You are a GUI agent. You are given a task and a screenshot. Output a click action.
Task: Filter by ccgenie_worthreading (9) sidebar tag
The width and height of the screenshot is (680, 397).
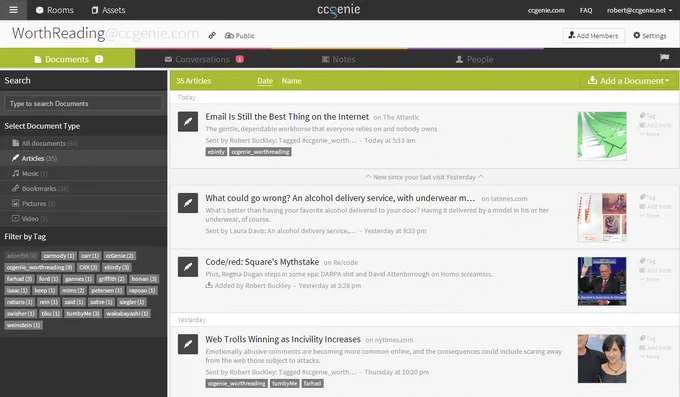click(x=39, y=267)
